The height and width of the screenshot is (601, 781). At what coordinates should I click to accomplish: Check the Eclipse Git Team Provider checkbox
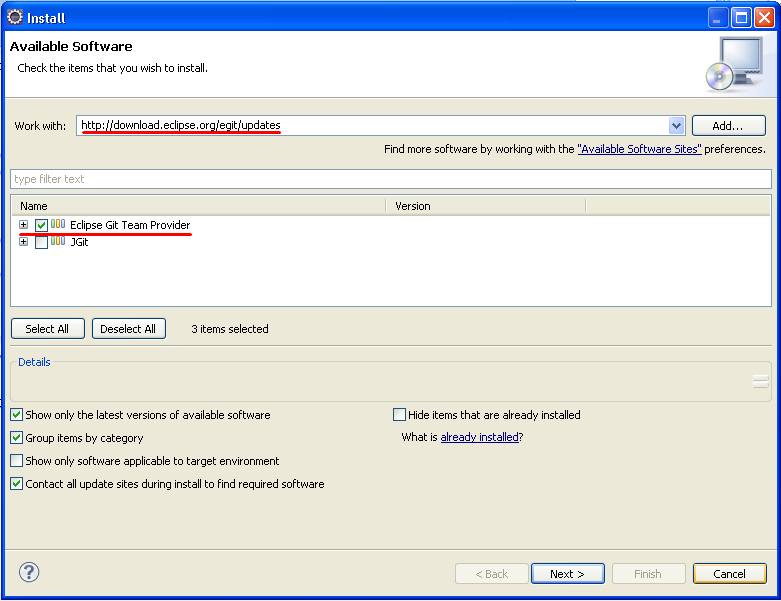pos(41,226)
